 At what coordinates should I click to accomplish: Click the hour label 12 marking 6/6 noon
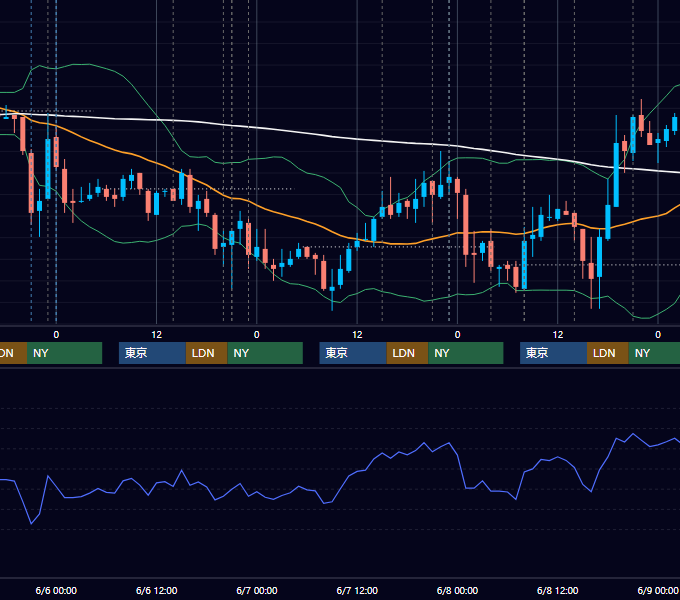[157, 335]
